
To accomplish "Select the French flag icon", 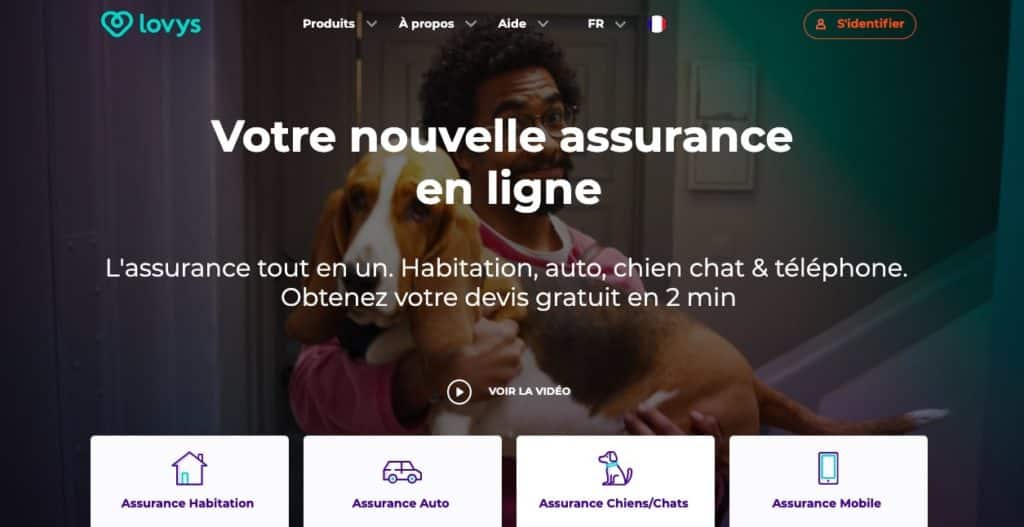I will 657,24.
